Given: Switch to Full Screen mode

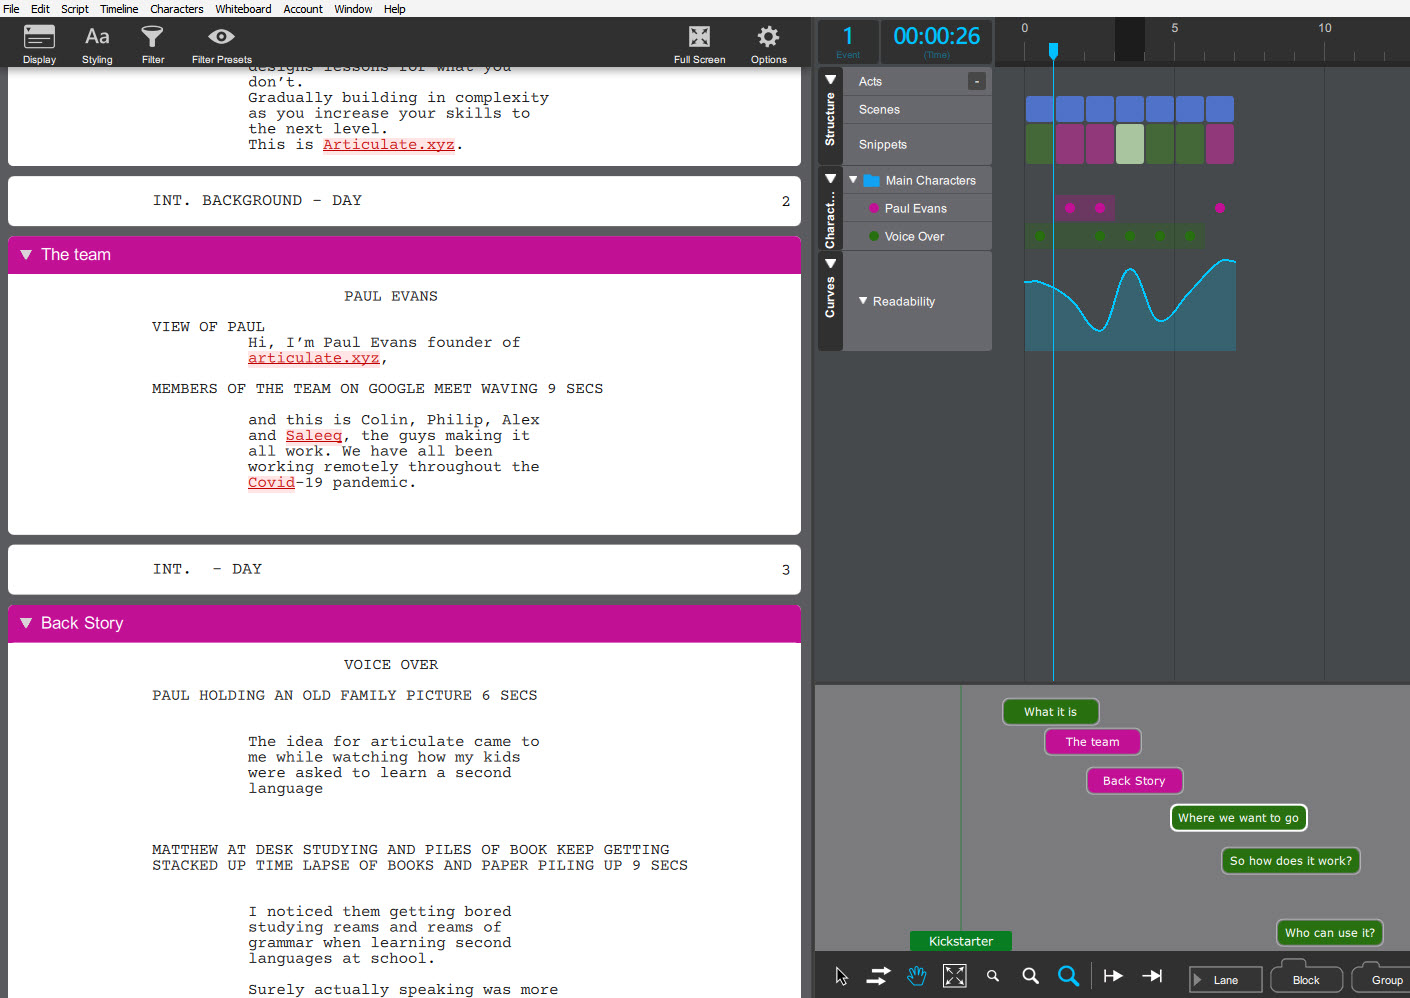Looking at the screenshot, I should 699,38.
